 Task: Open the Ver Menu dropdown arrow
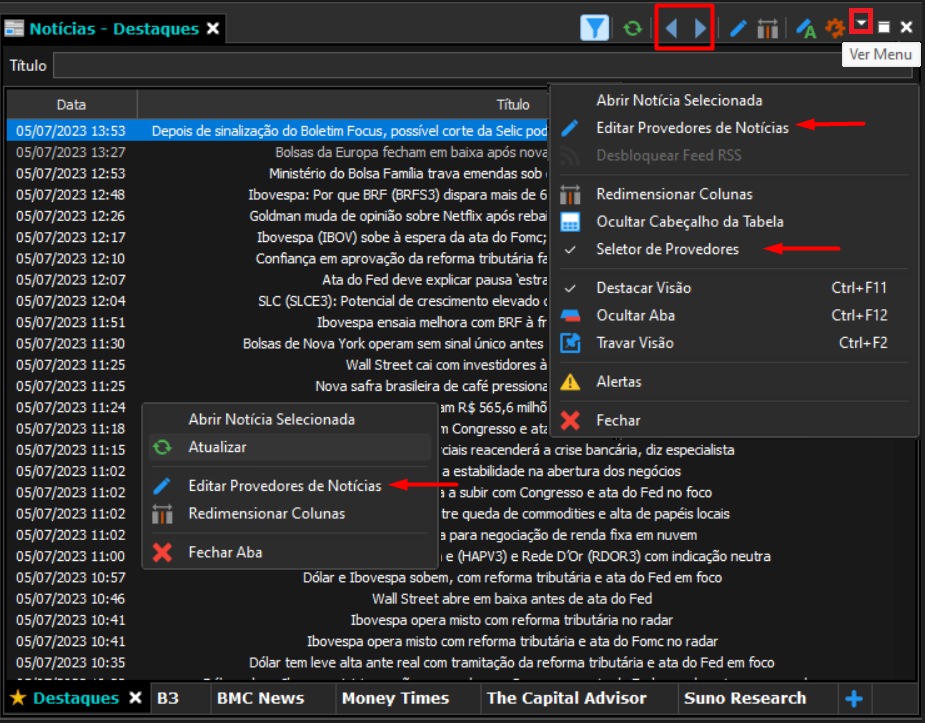pos(862,22)
